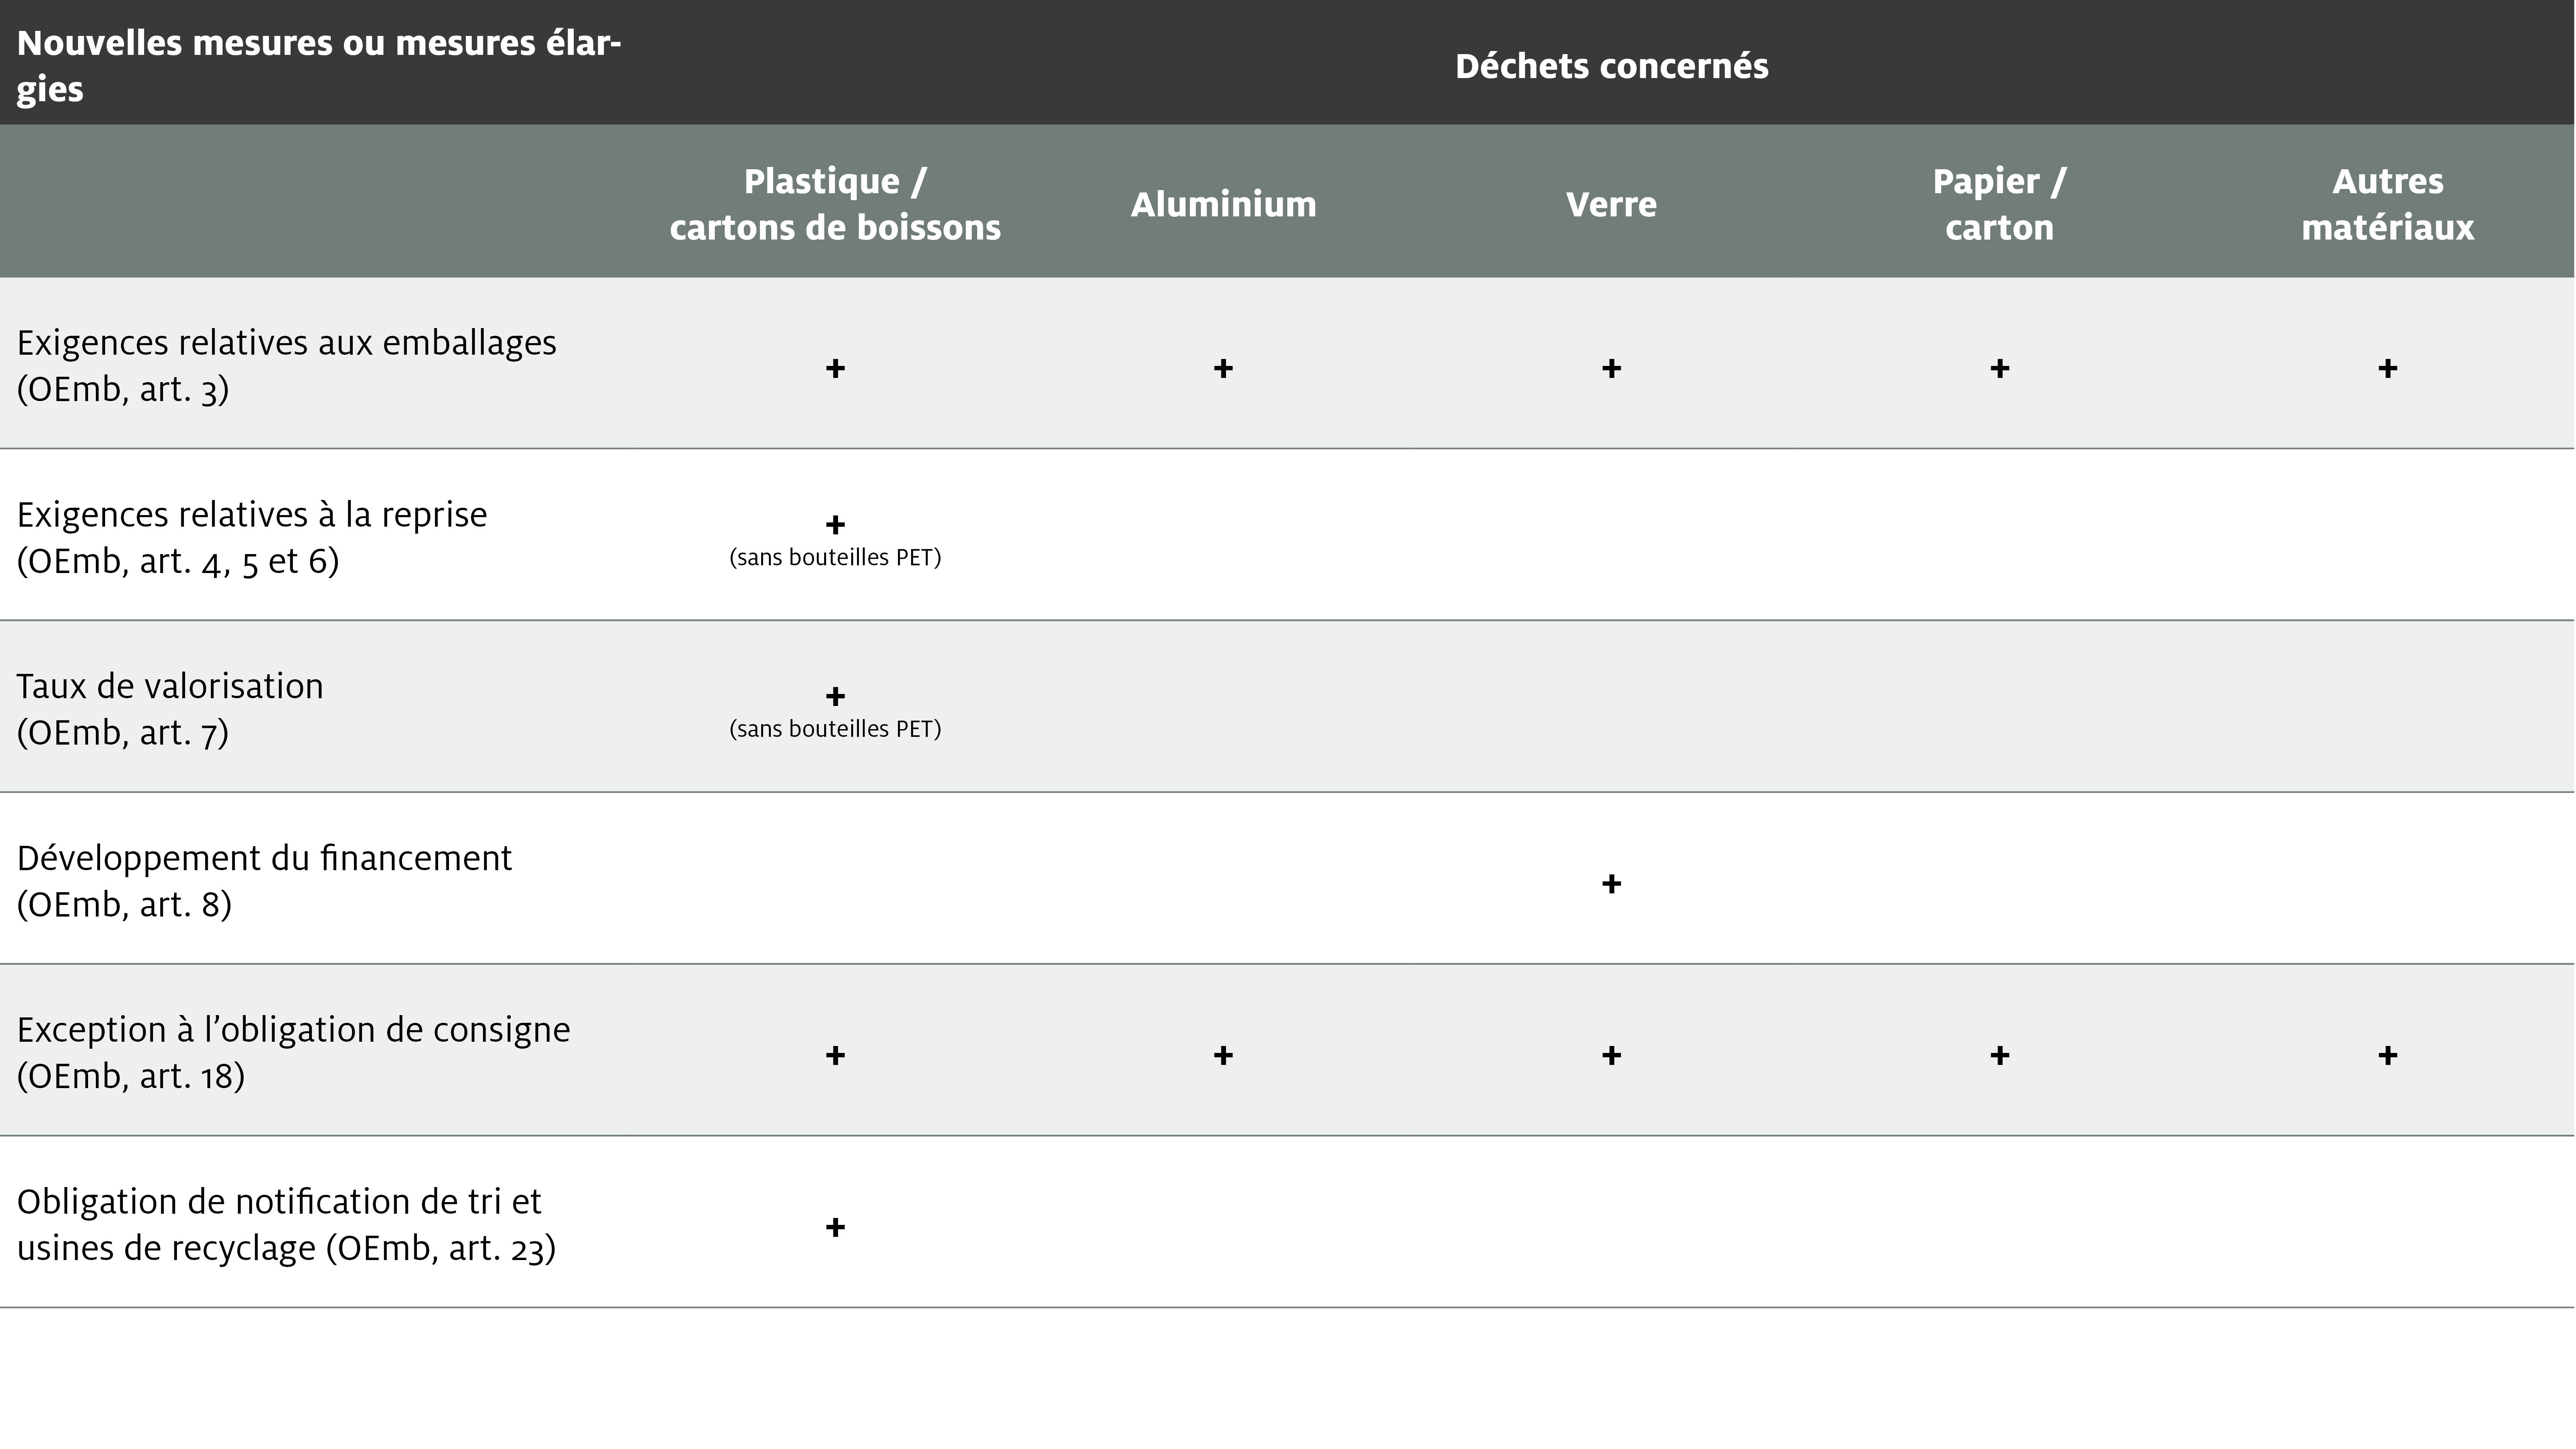Select the Papier / carton header
This screenshot has height=1449, width=2576.
pyautogui.click(x=1999, y=204)
